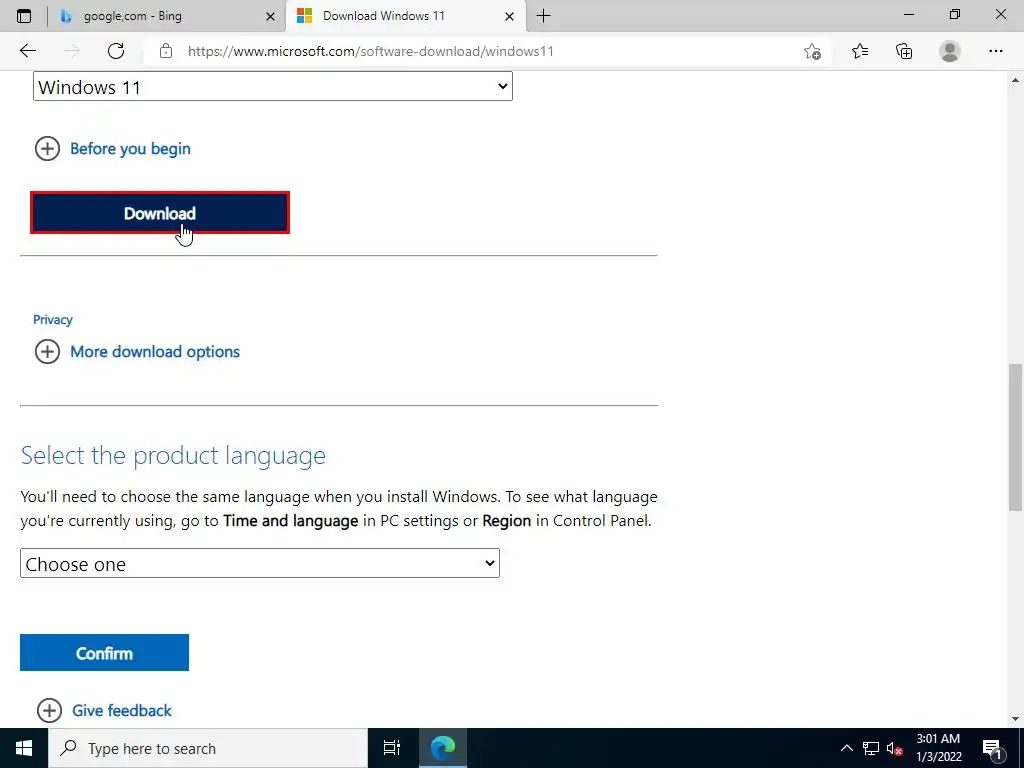Screen dimensions: 1024x768
Task: Open Task View on the taskbar
Action: [x=391, y=748]
